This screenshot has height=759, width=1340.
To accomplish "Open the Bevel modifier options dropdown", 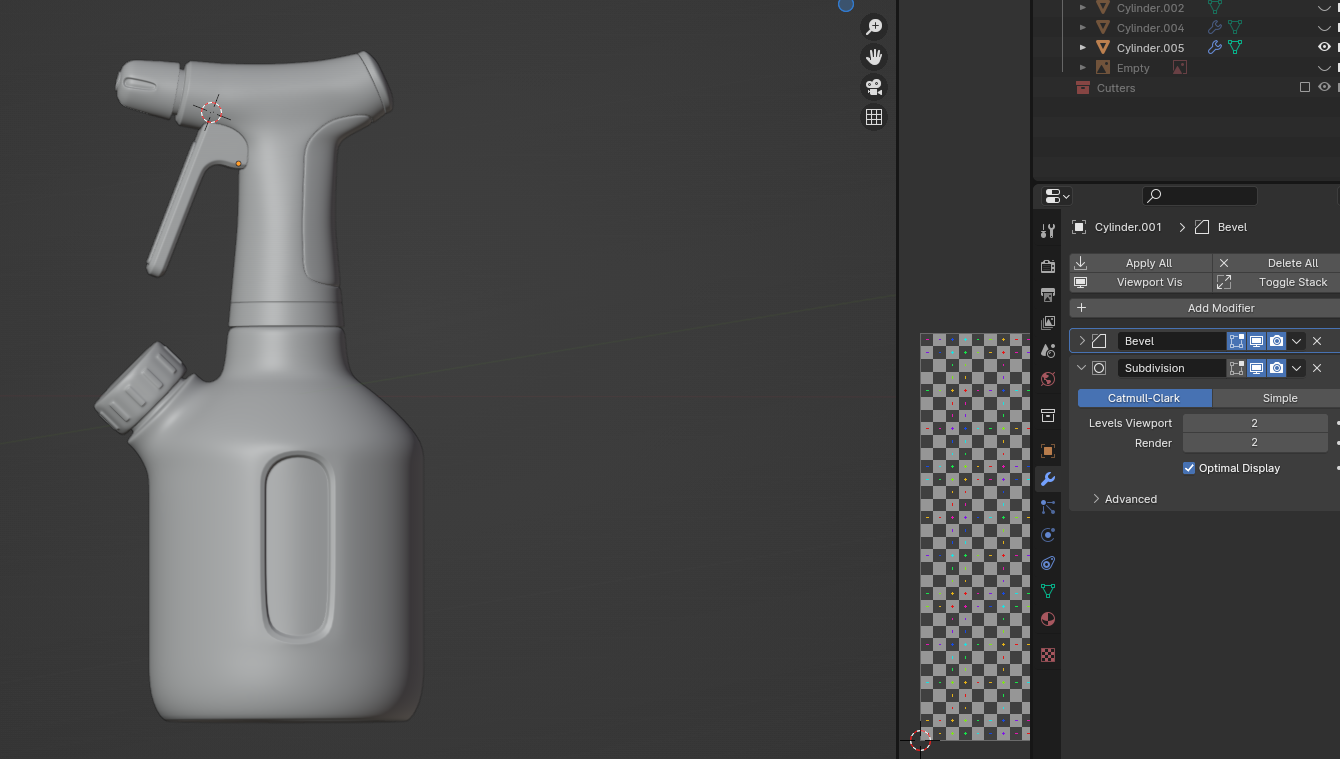I will [x=1297, y=341].
